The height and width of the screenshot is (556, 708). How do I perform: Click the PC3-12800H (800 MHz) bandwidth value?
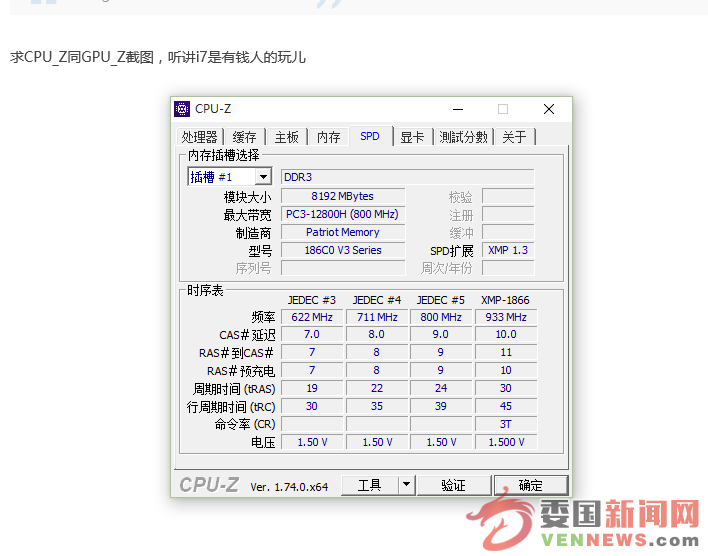click(343, 214)
